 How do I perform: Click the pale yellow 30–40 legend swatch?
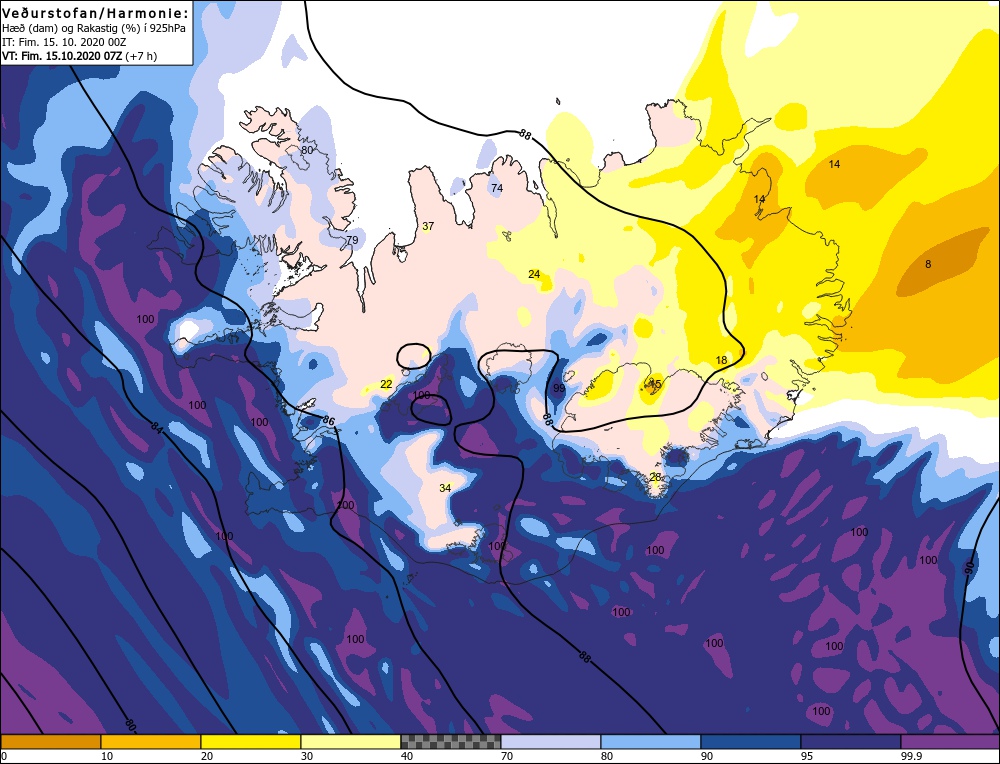click(x=351, y=741)
